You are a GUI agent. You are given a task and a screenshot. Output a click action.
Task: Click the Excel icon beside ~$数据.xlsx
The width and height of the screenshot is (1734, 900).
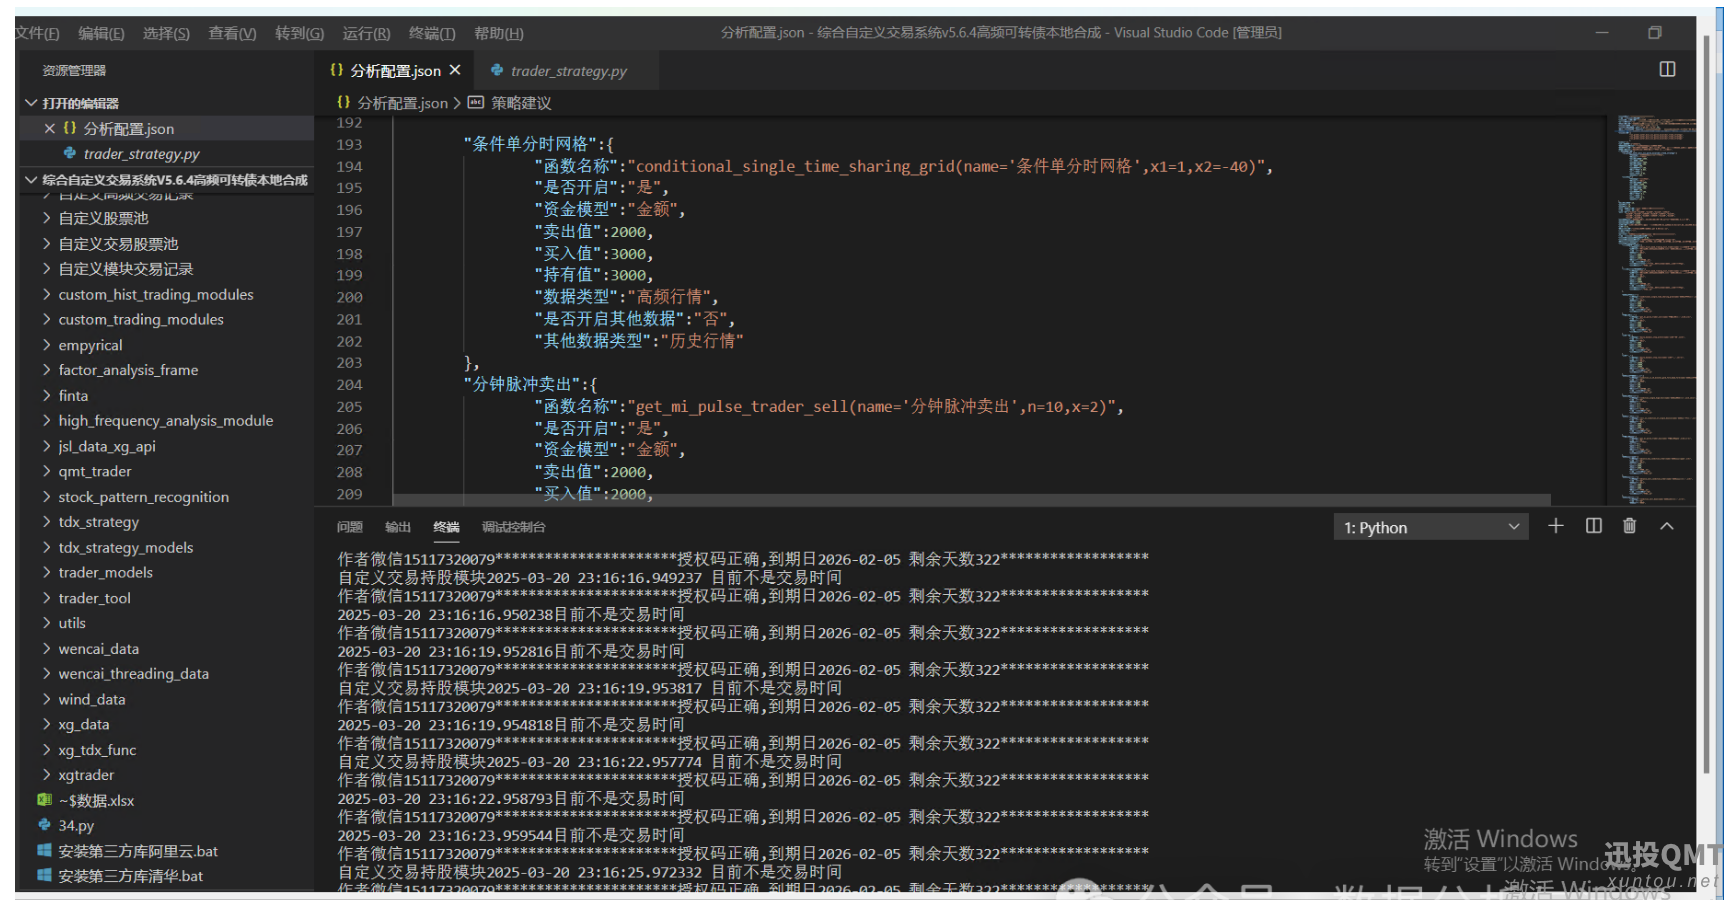[44, 800]
